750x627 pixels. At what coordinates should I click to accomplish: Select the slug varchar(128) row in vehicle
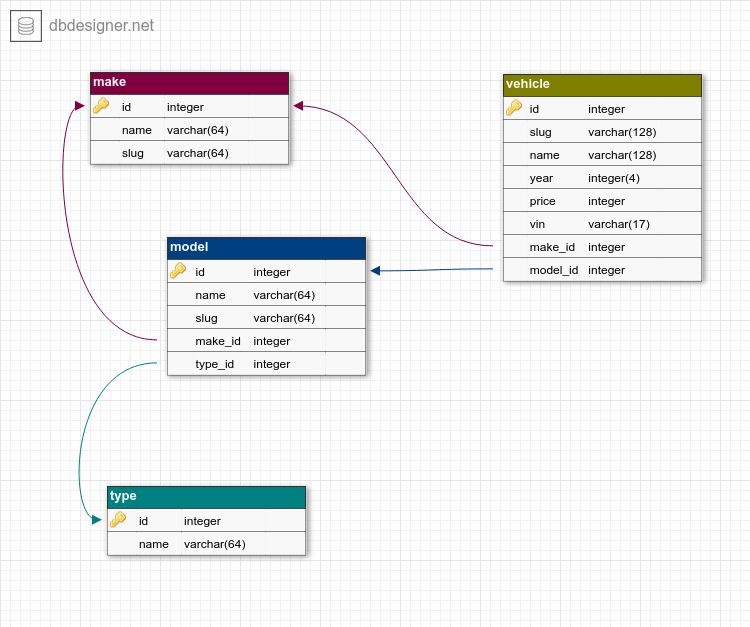[602, 132]
